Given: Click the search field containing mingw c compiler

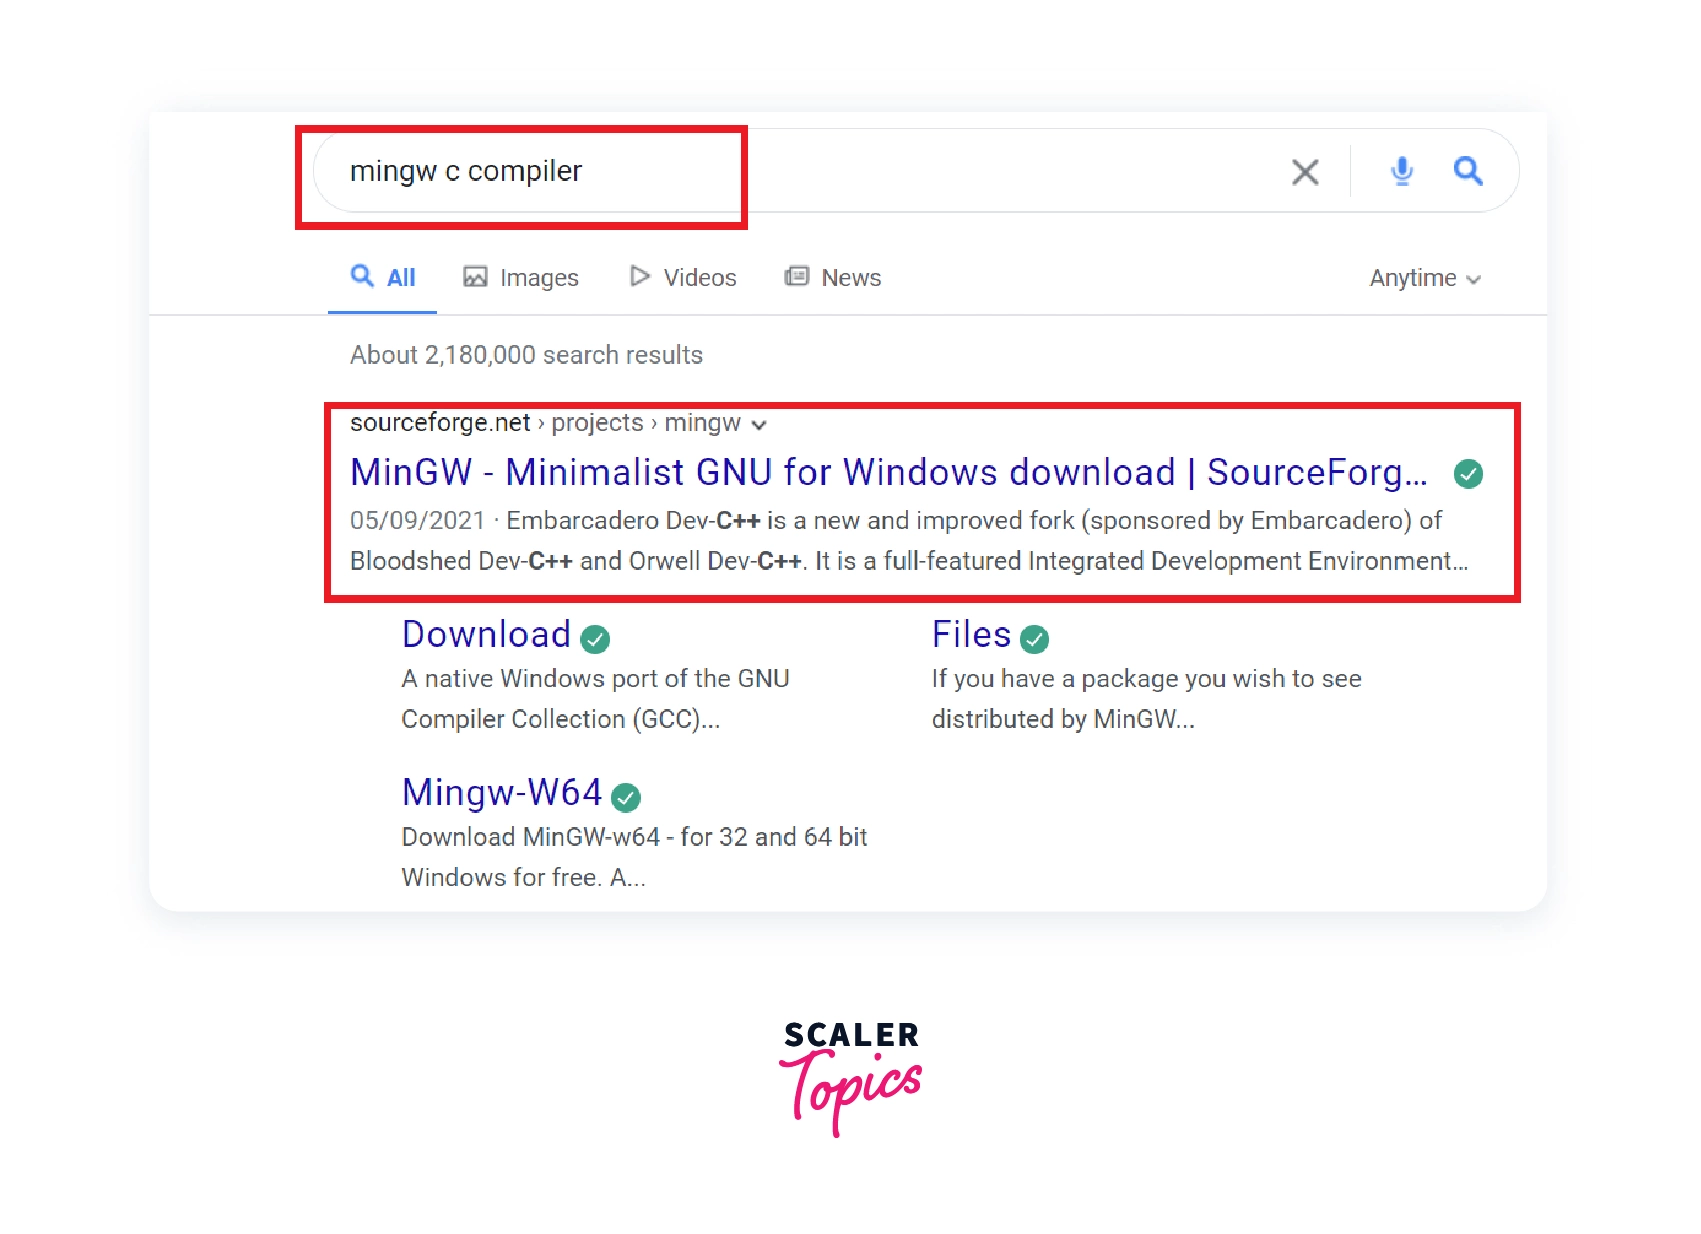Looking at the screenshot, I should tap(800, 171).
